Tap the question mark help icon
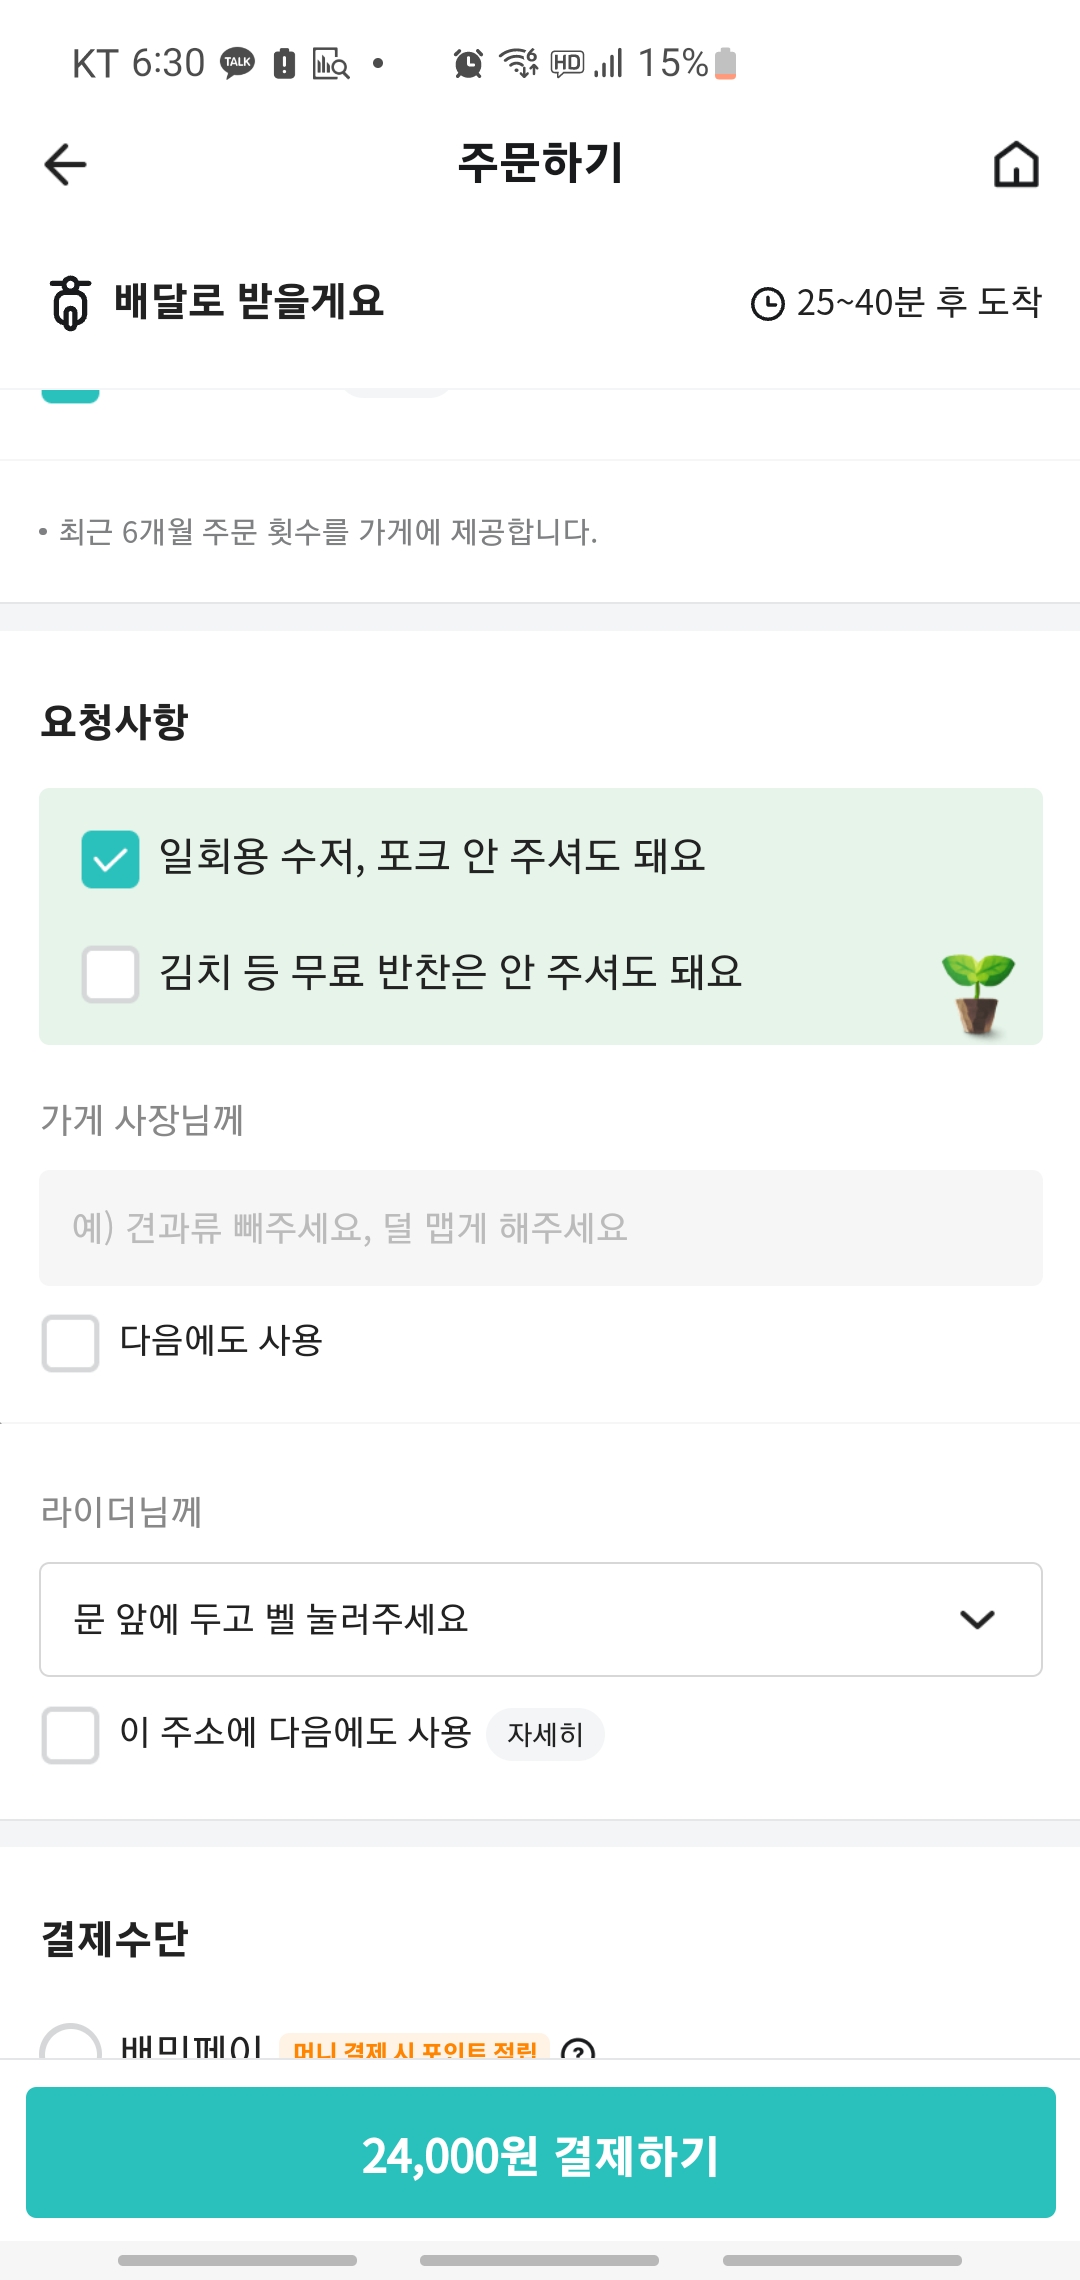This screenshot has width=1080, height=2280. point(578,2048)
